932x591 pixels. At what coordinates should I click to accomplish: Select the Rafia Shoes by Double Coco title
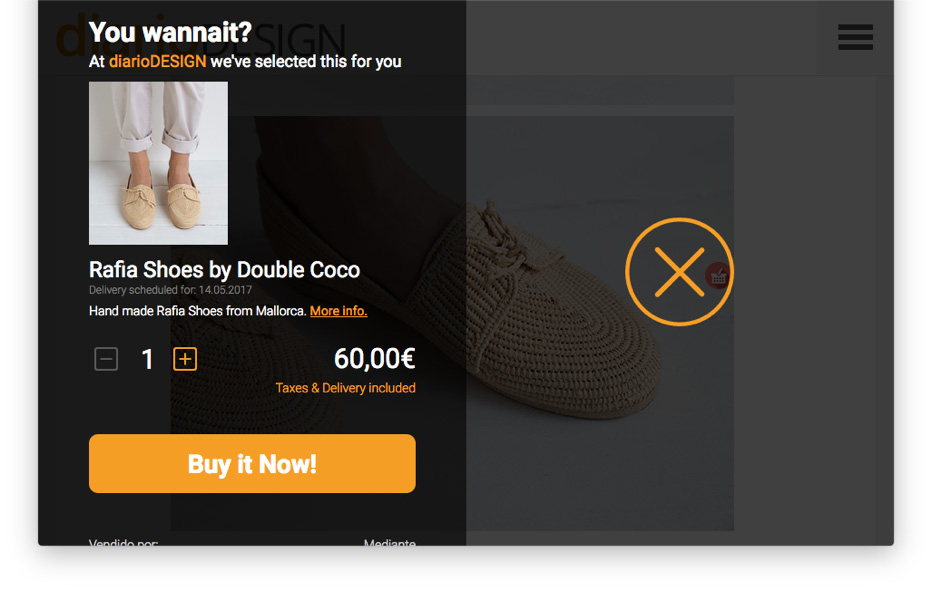(224, 269)
